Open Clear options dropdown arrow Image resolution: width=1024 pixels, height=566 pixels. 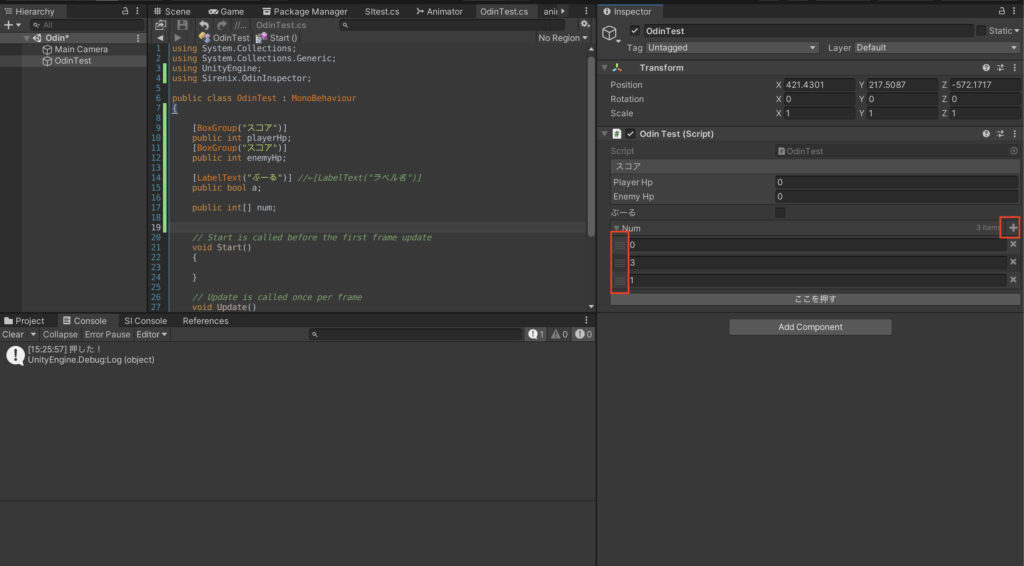33,334
